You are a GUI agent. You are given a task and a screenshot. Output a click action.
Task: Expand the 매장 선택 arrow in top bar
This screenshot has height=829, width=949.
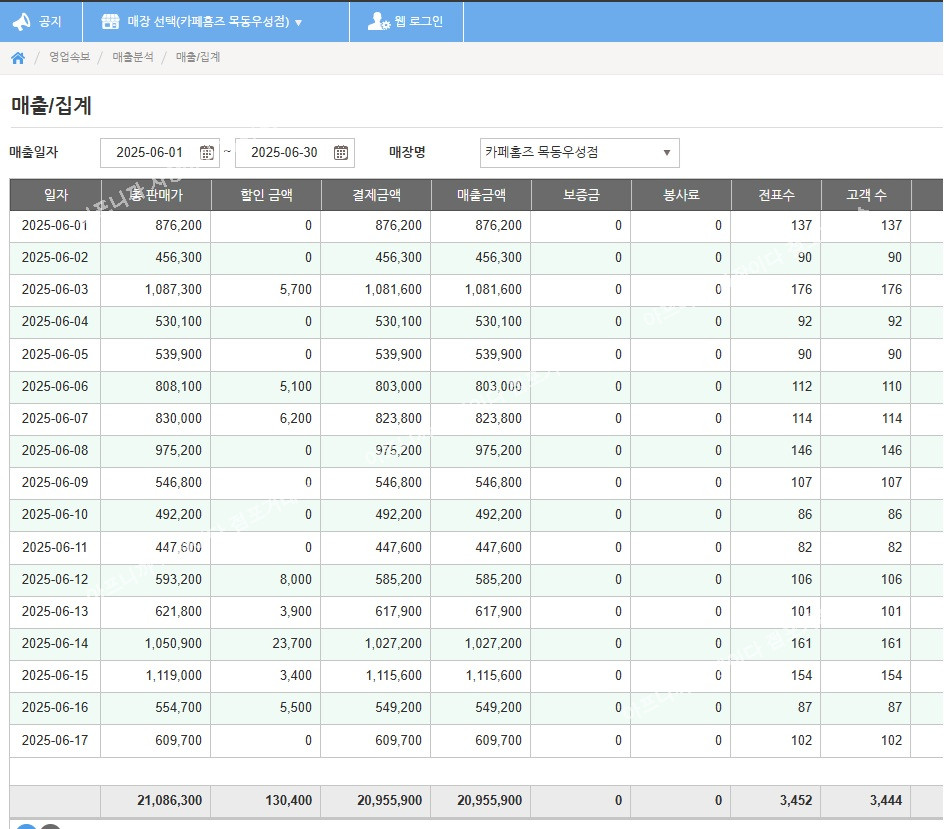(x=298, y=22)
